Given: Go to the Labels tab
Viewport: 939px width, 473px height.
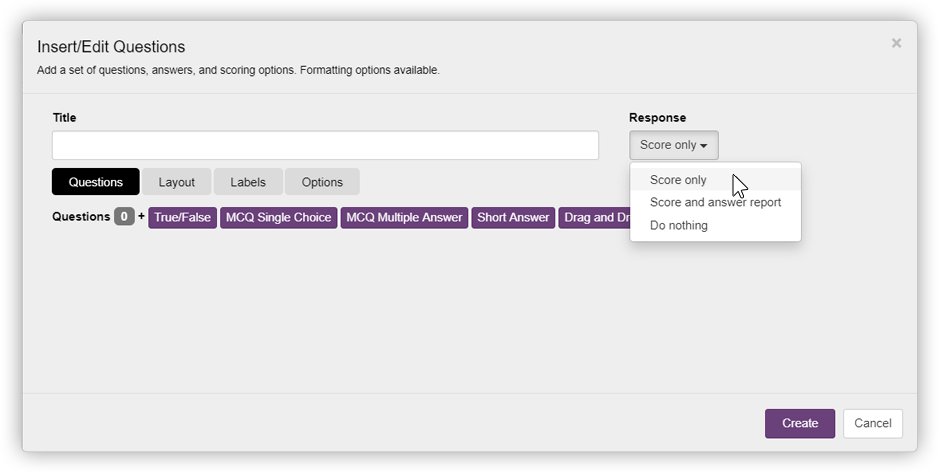Looking at the screenshot, I should click(x=248, y=182).
